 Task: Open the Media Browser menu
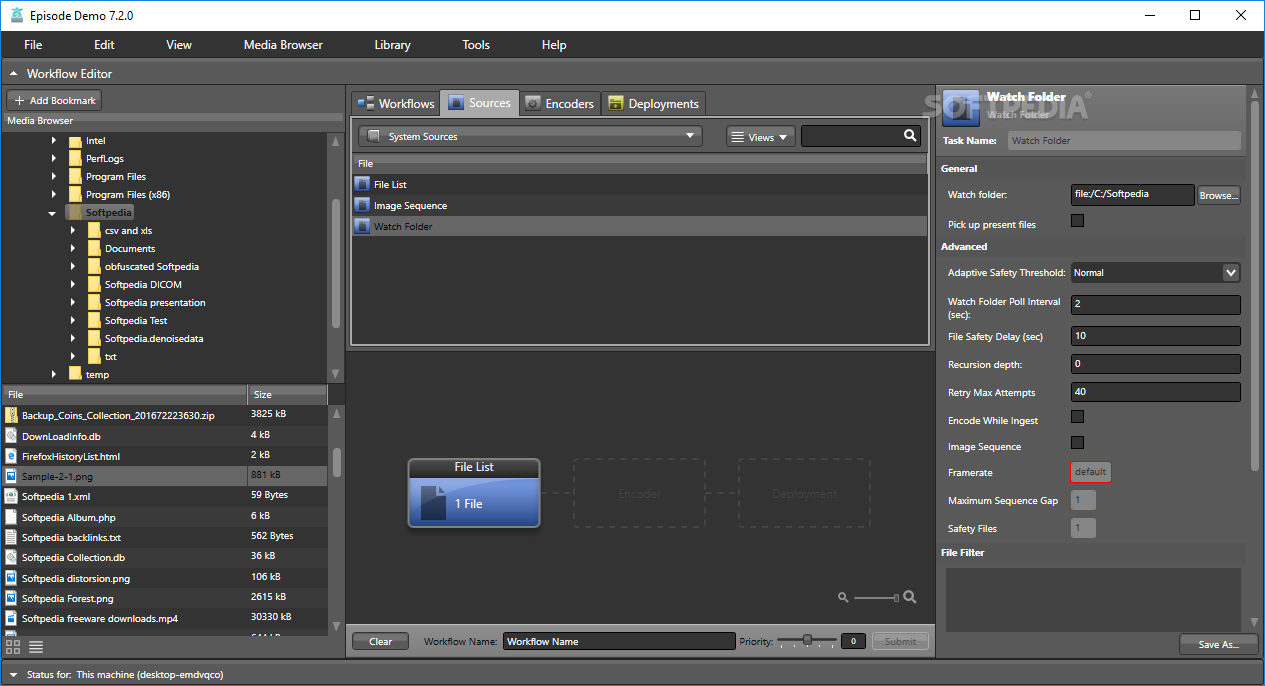click(283, 45)
